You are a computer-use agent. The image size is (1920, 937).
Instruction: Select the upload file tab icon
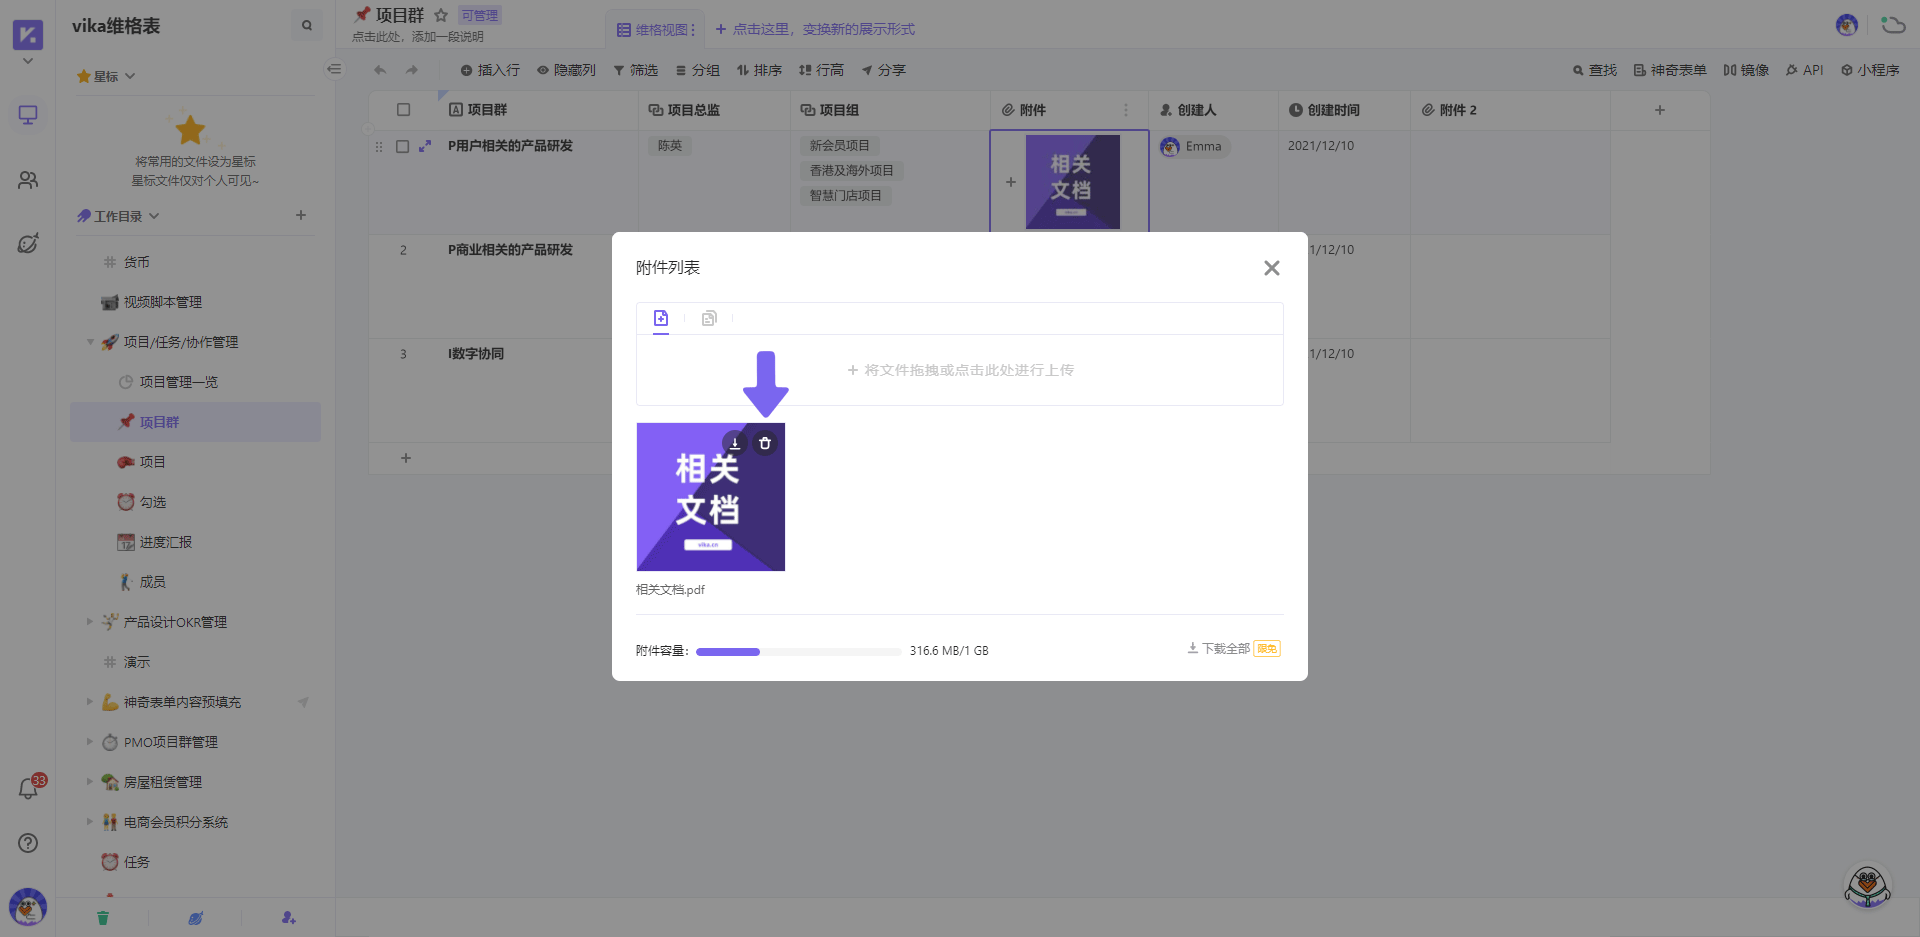point(661,318)
